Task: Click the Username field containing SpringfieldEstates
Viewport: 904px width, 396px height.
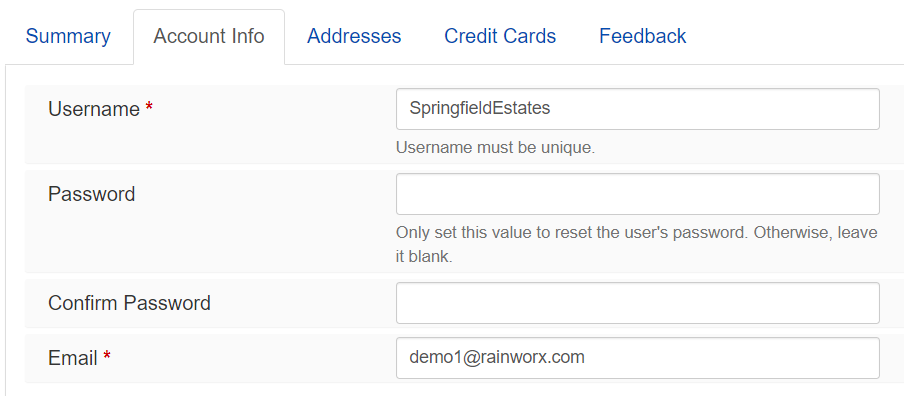Action: coord(638,109)
